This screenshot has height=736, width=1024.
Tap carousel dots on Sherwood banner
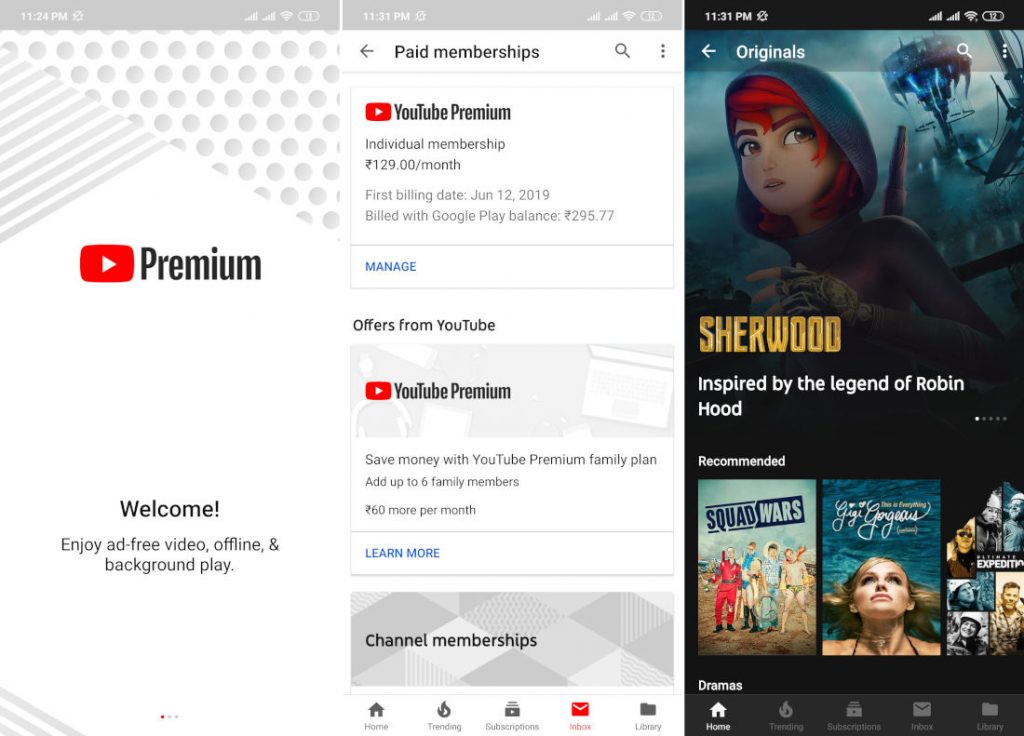(x=991, y=419)
